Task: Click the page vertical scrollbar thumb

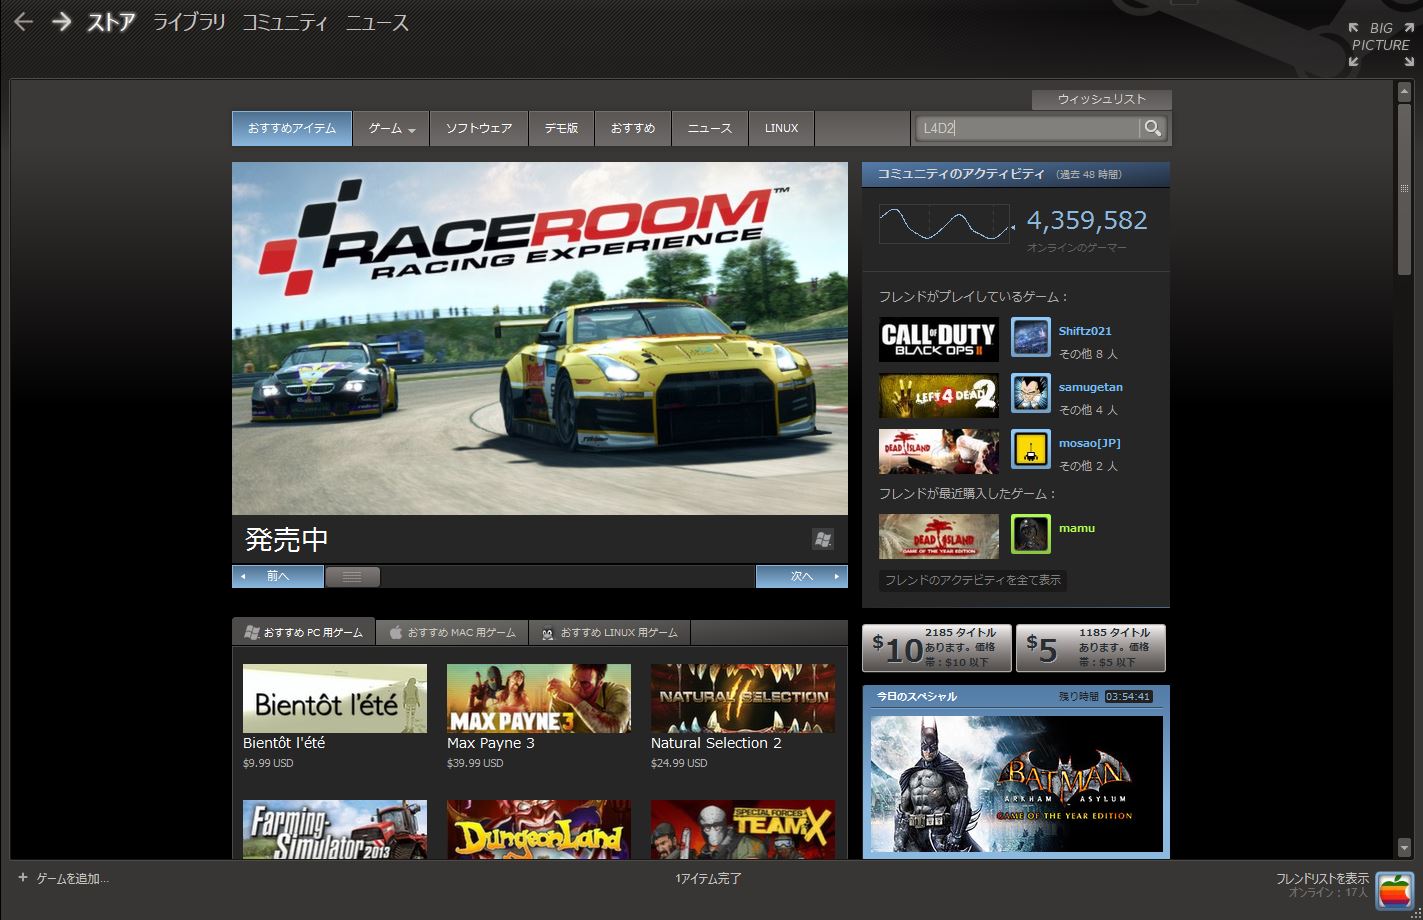Action: 1404,189
